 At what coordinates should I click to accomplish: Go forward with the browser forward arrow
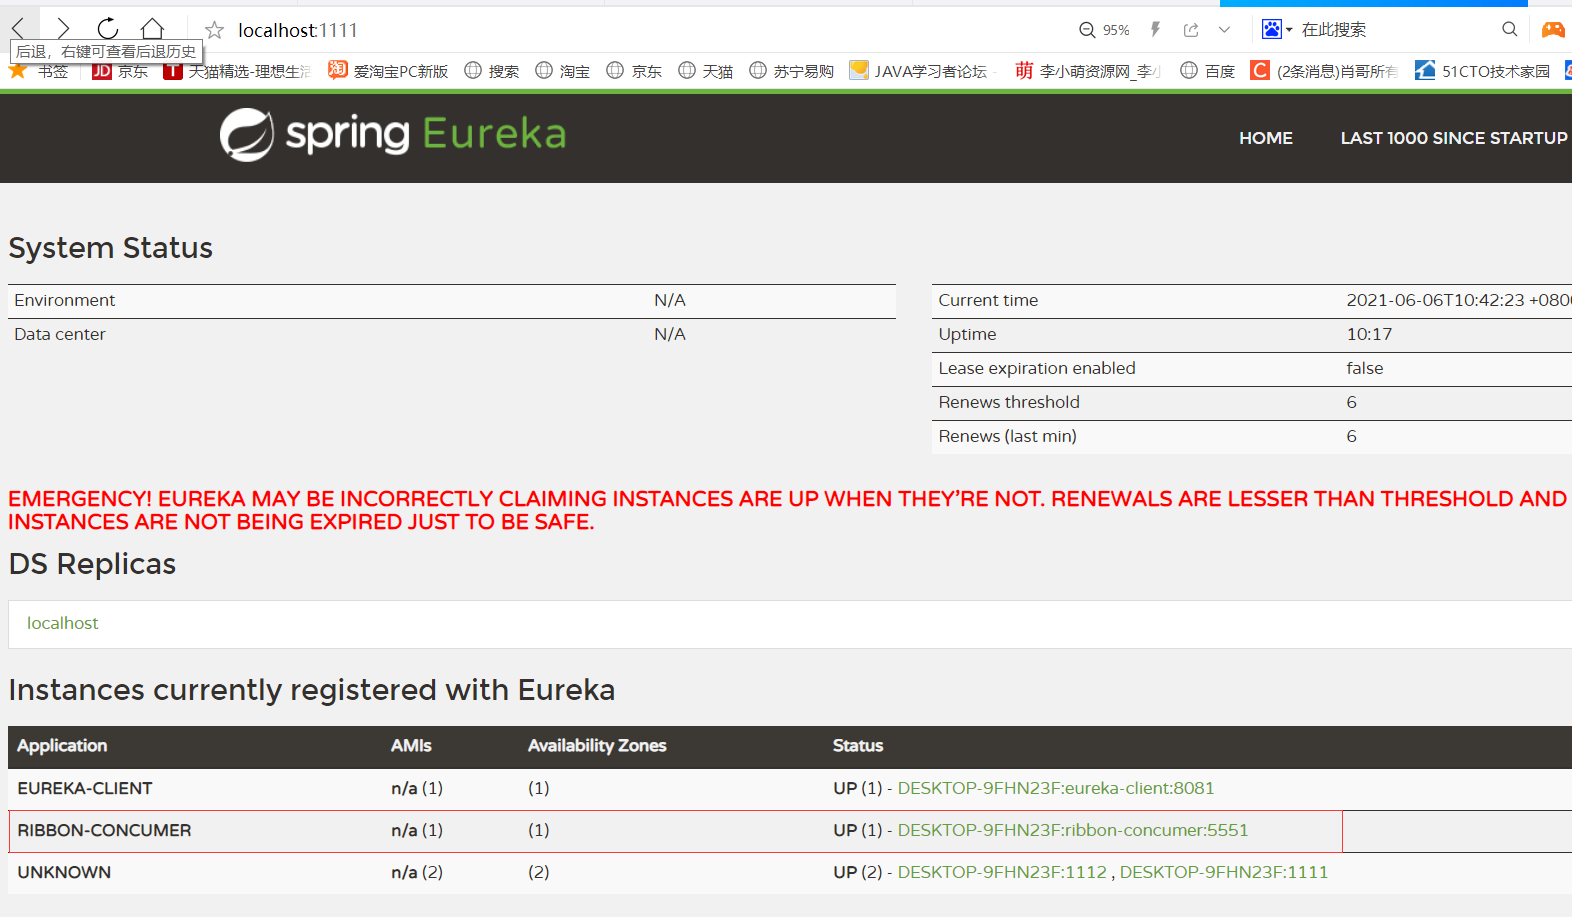pyautogui.click(x=63, y=28)
